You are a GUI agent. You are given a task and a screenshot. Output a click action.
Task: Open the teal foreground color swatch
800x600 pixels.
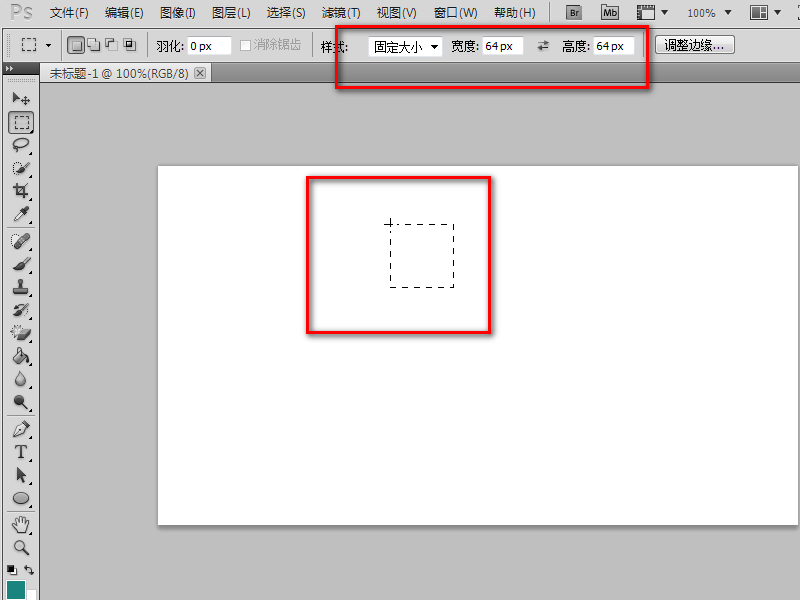(x=16, y=590)
